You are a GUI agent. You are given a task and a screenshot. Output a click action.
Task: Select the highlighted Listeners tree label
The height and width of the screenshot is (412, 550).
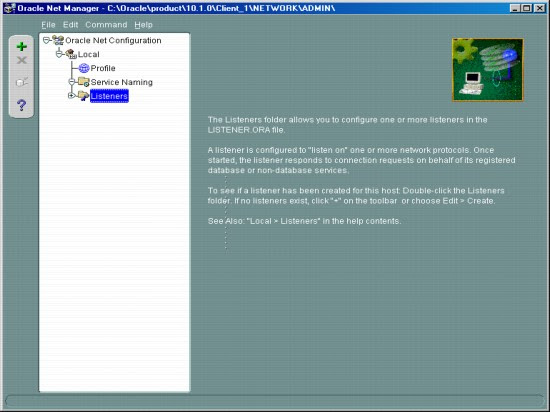[x=109, y=96]
